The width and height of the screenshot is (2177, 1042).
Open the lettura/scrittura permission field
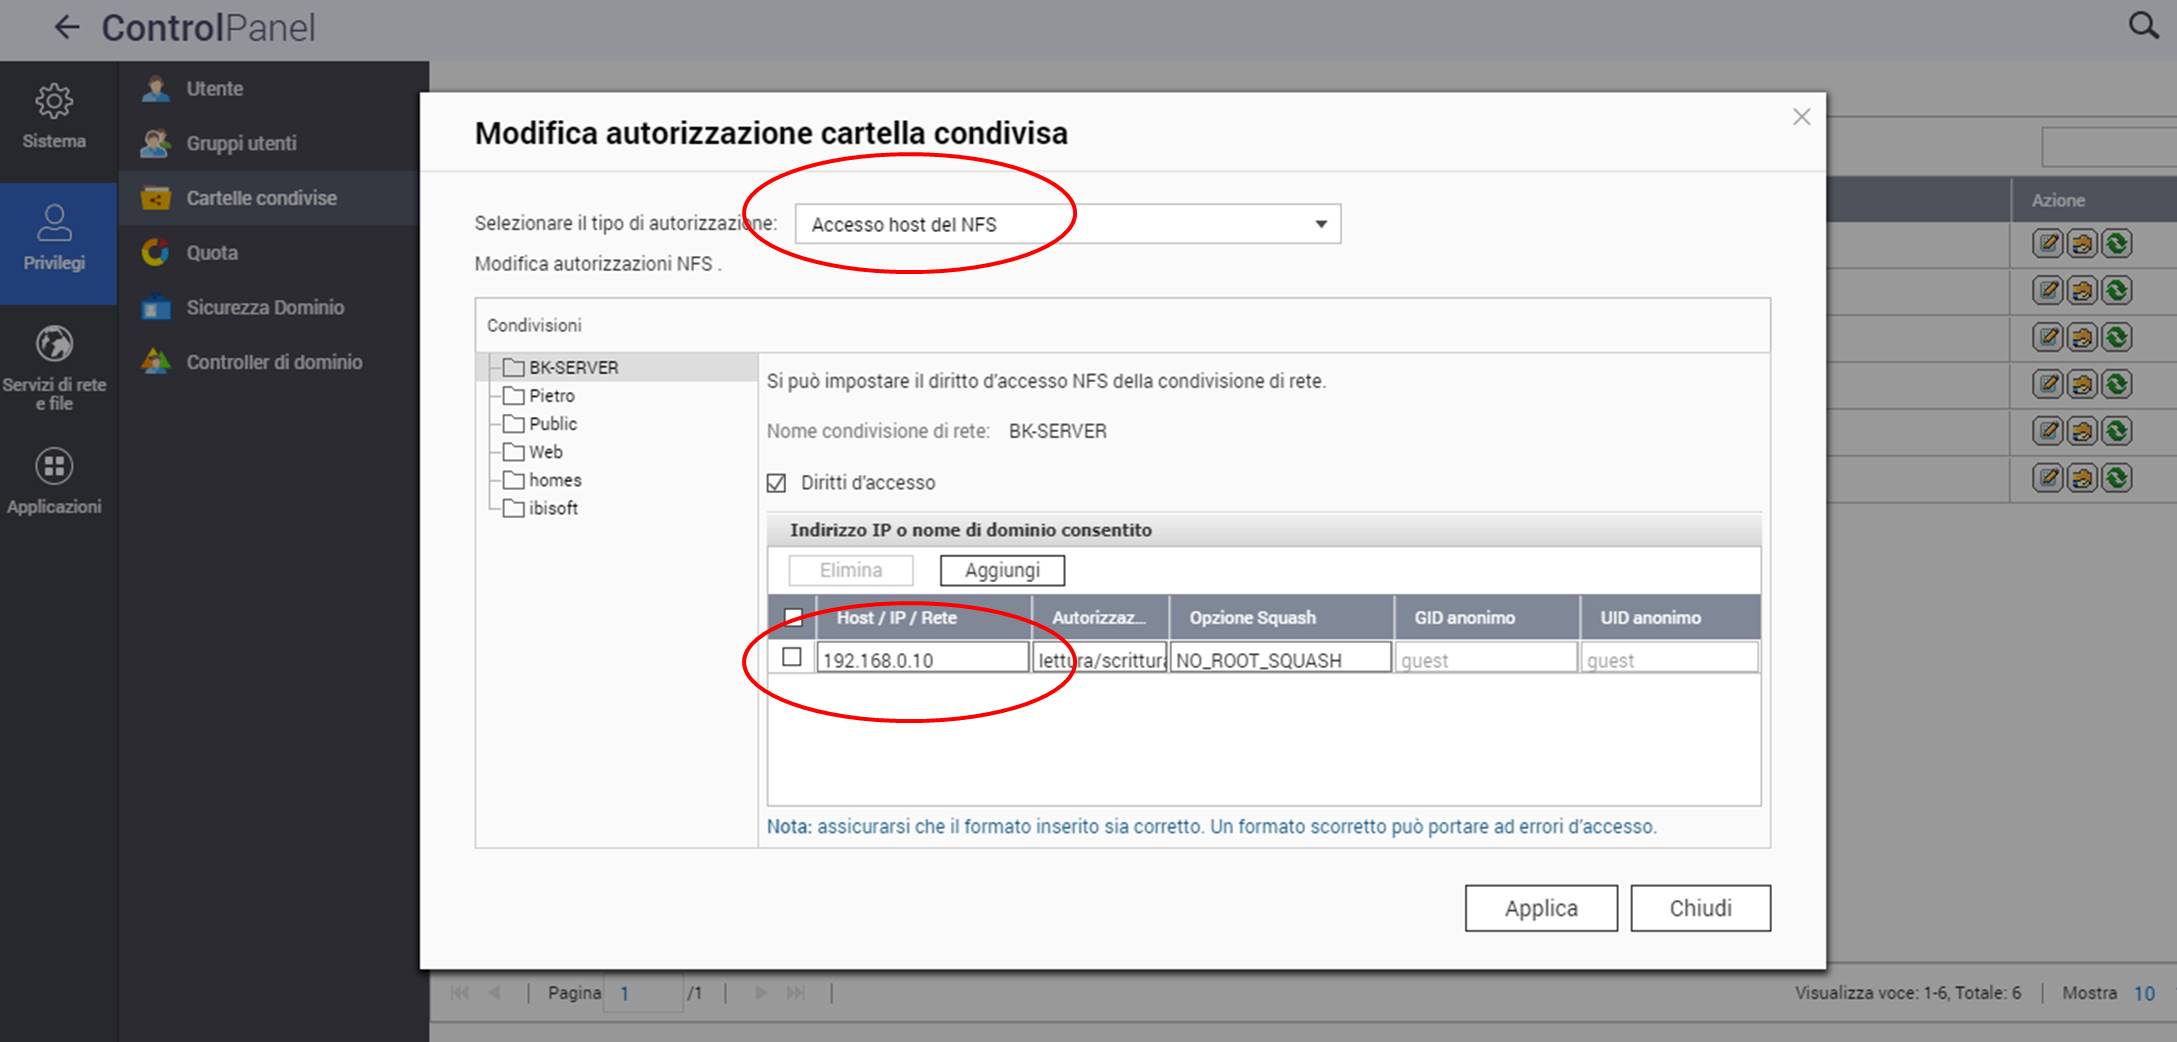coord(1100,659)
